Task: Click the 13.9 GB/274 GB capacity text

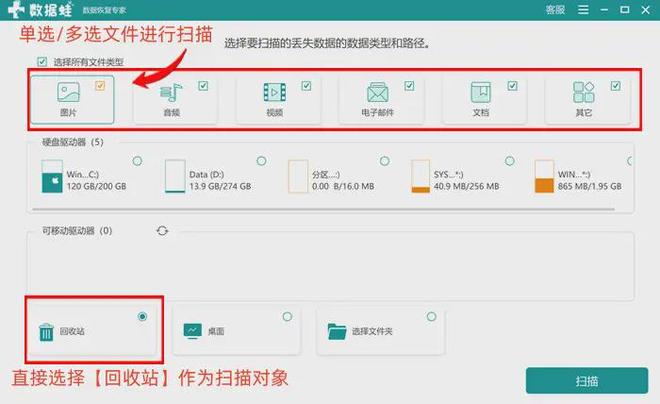Action: point(220,186)
